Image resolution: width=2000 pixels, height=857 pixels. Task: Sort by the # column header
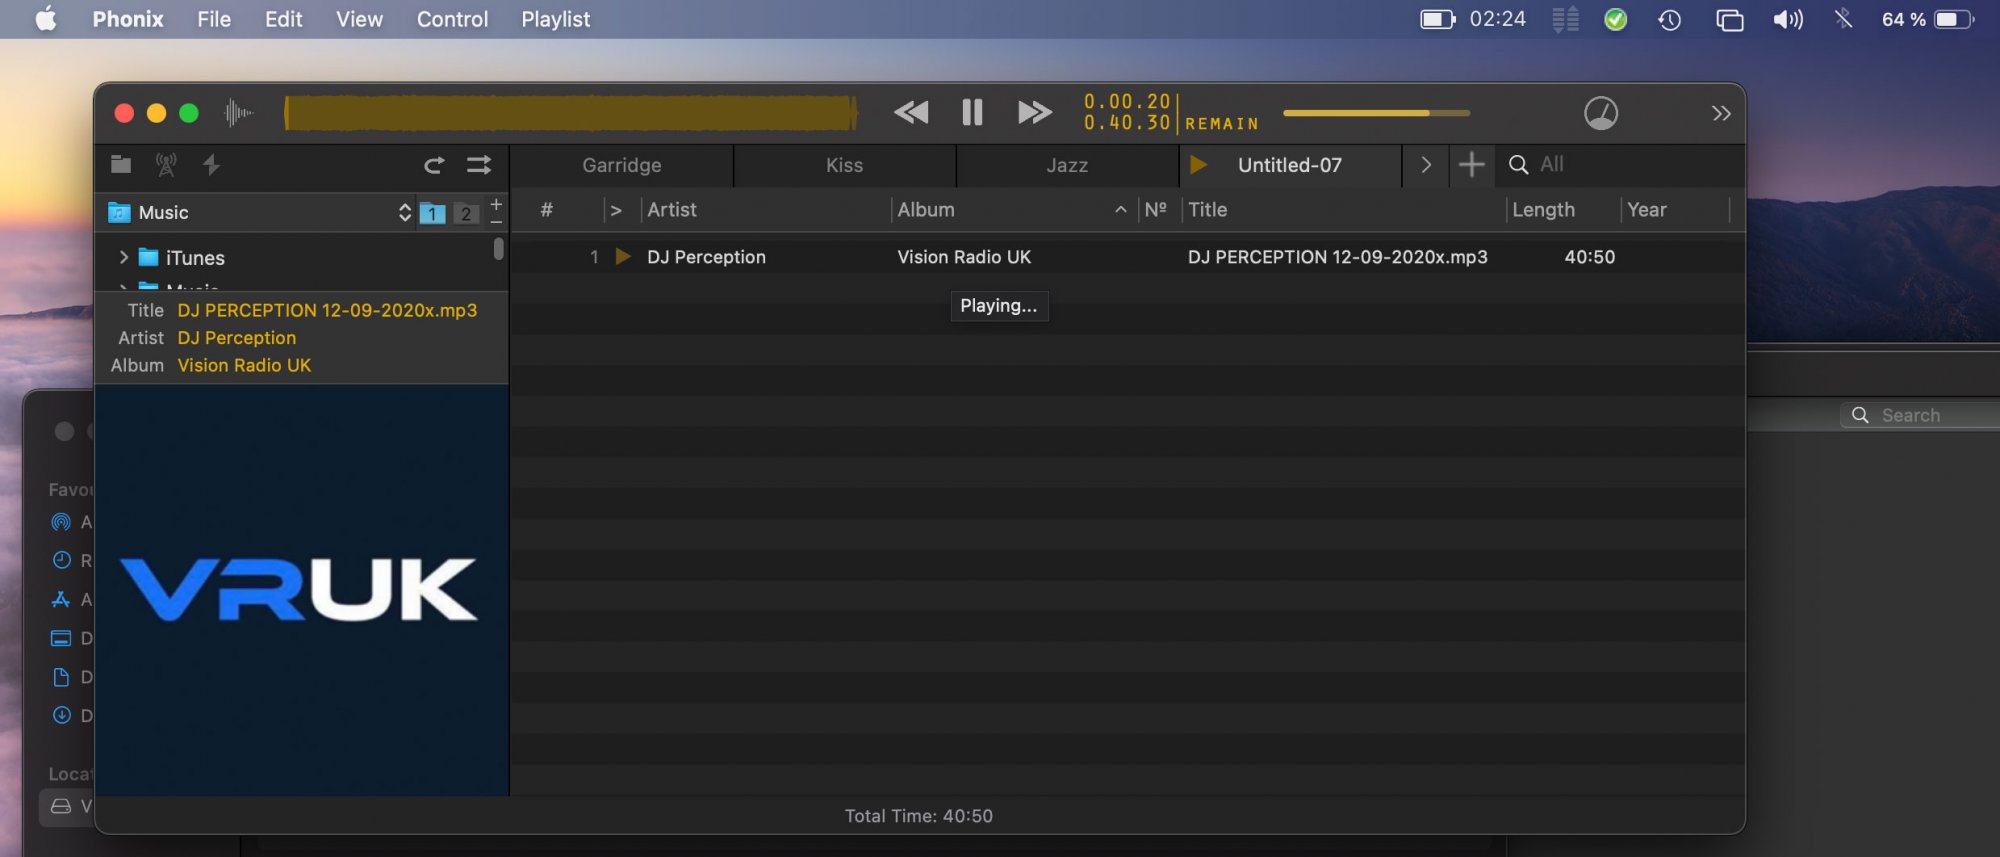click(x=546, y=210)
